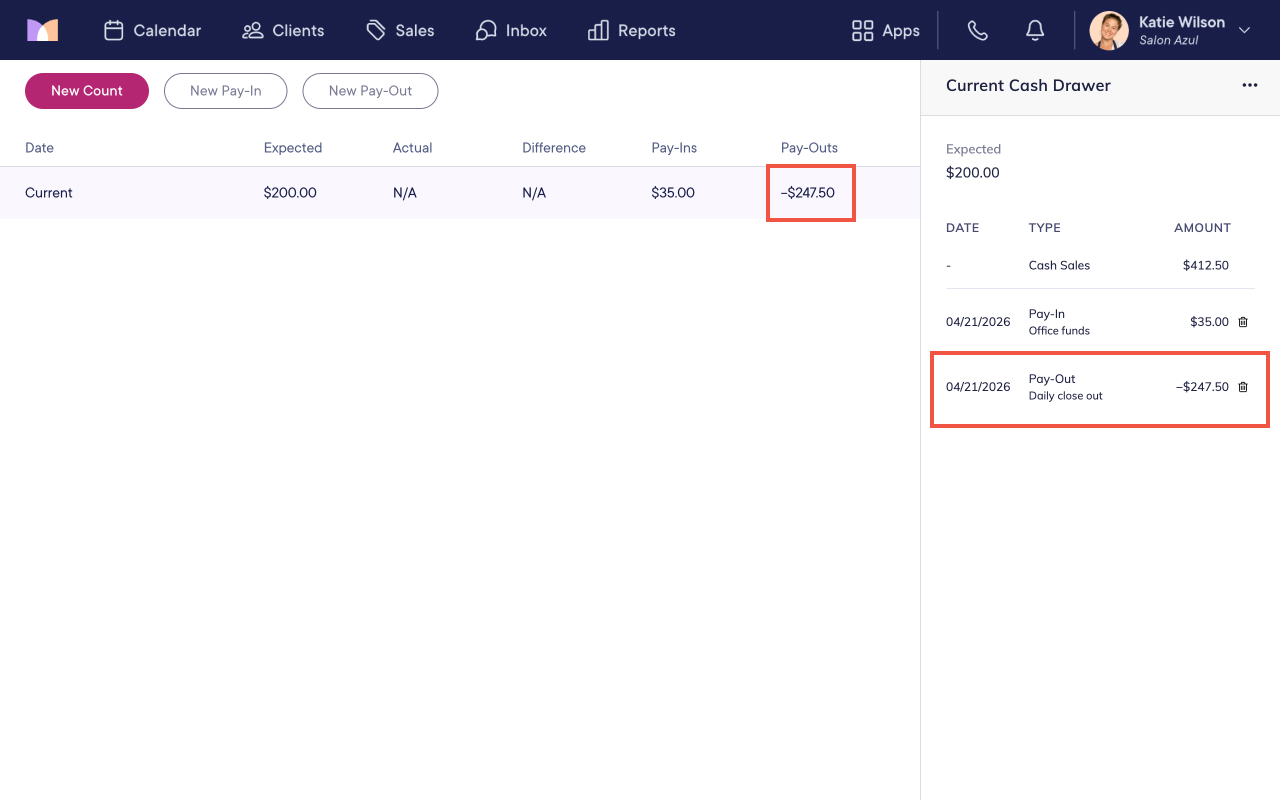Open the Clients section
Viewport: 1280px width, 800px height.
coord(283,30)
